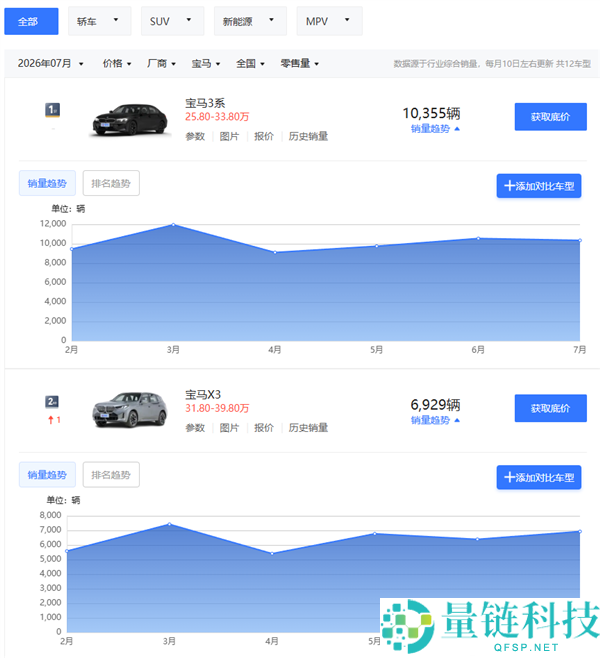Select 销量趋势 tab in 宝马3系 chart

(x=47, y=183)
